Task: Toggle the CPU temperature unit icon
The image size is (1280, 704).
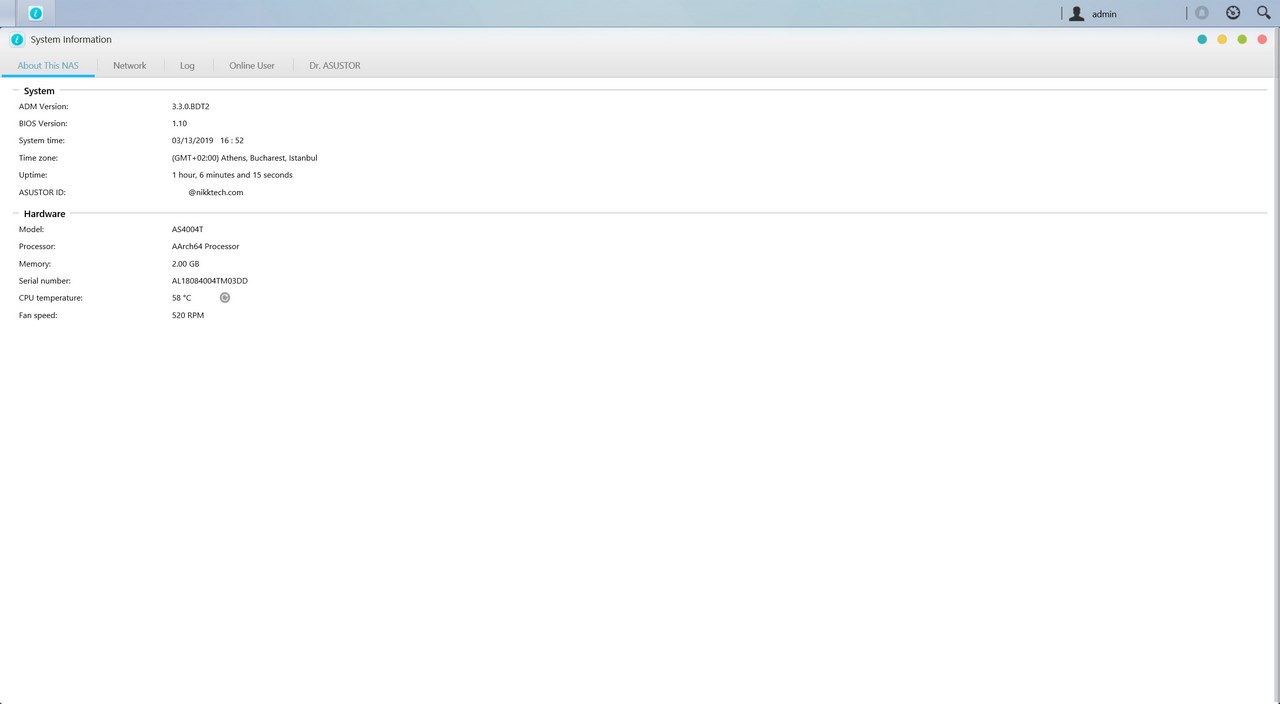Action: [225, 298]
